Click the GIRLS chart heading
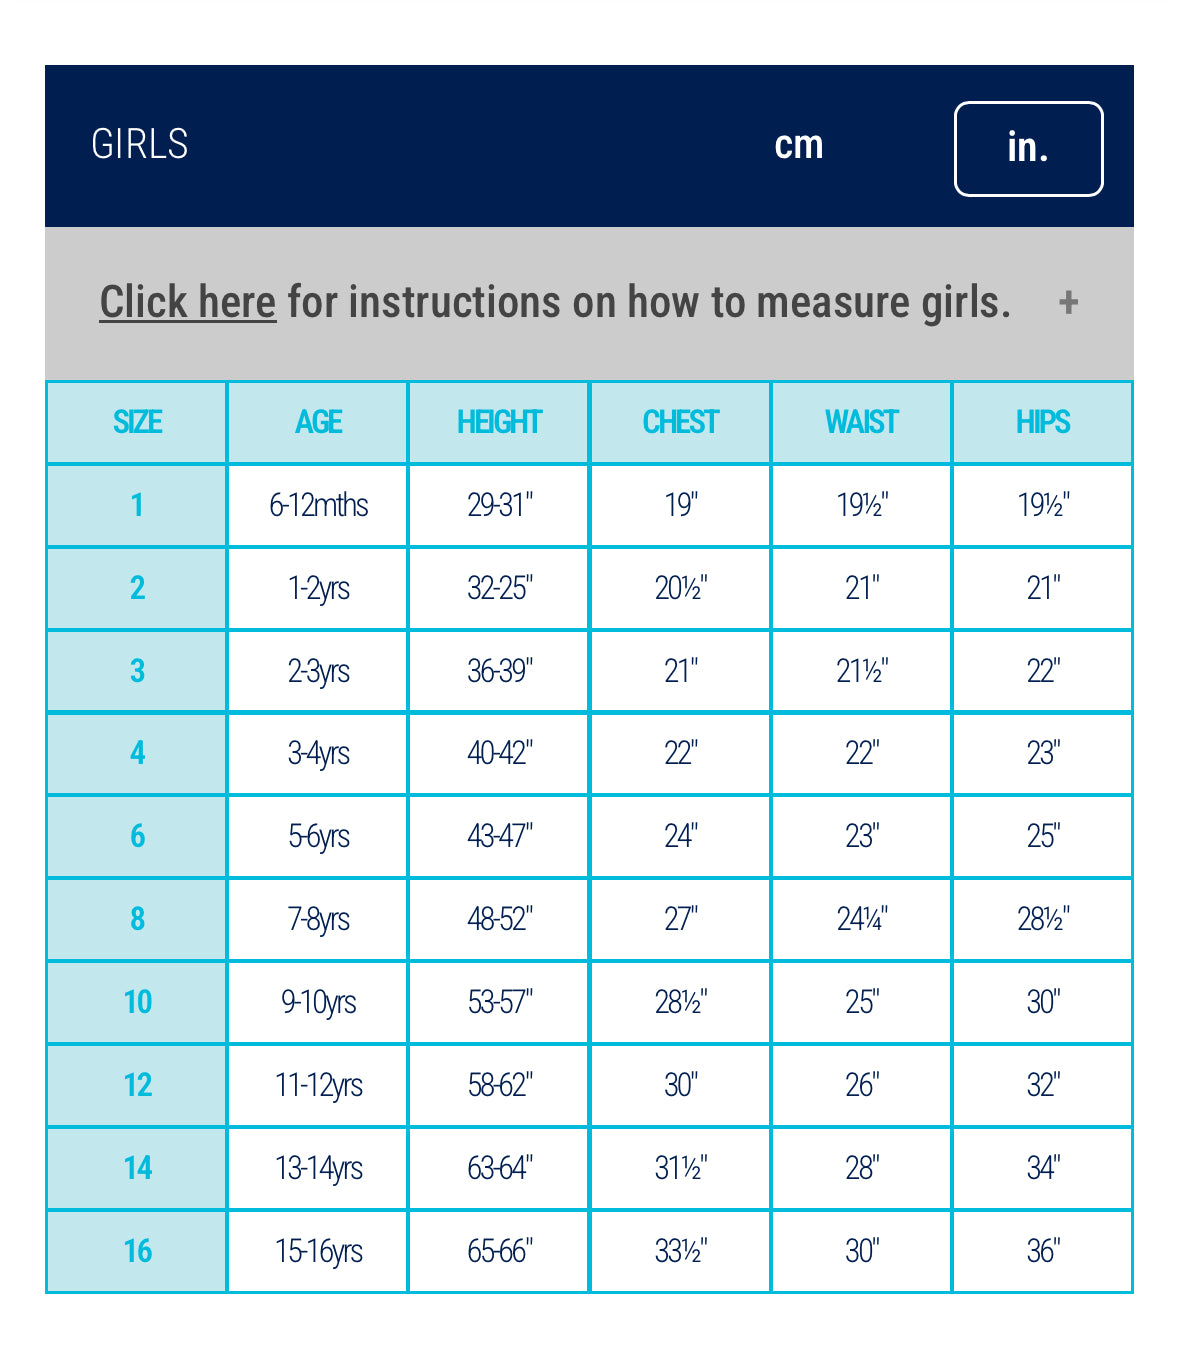The height and width of the screenshot is (1357, 1179). coord(140,145)
